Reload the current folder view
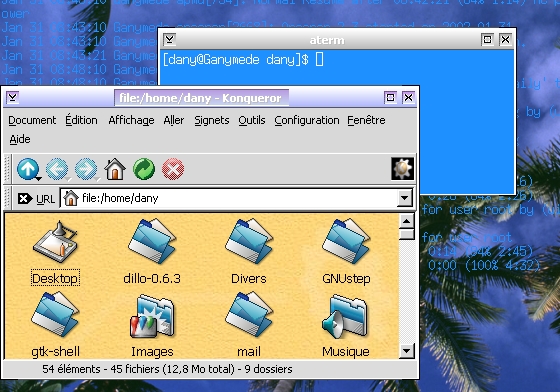 (144, 169)
